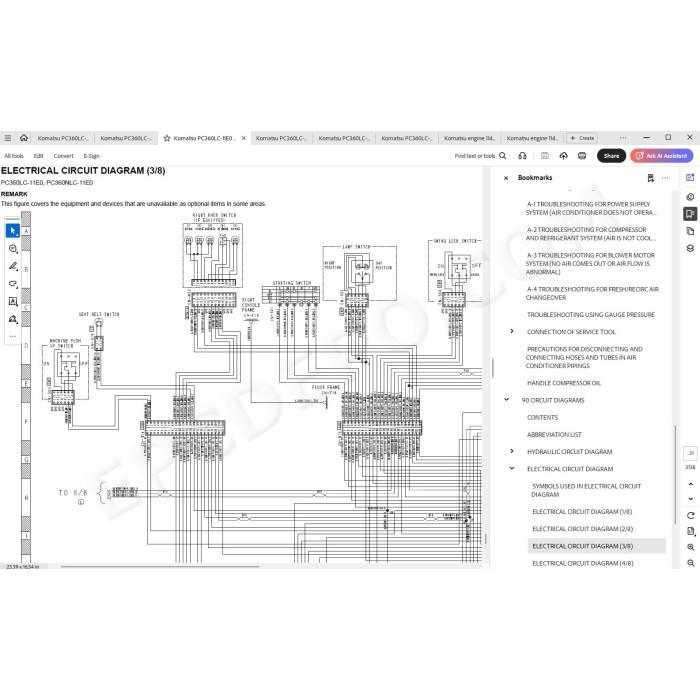Close the active Komatsu PC360LC-11E0 tab
Image resolution: width=700 pixels, height=700 pixels.
244,138
